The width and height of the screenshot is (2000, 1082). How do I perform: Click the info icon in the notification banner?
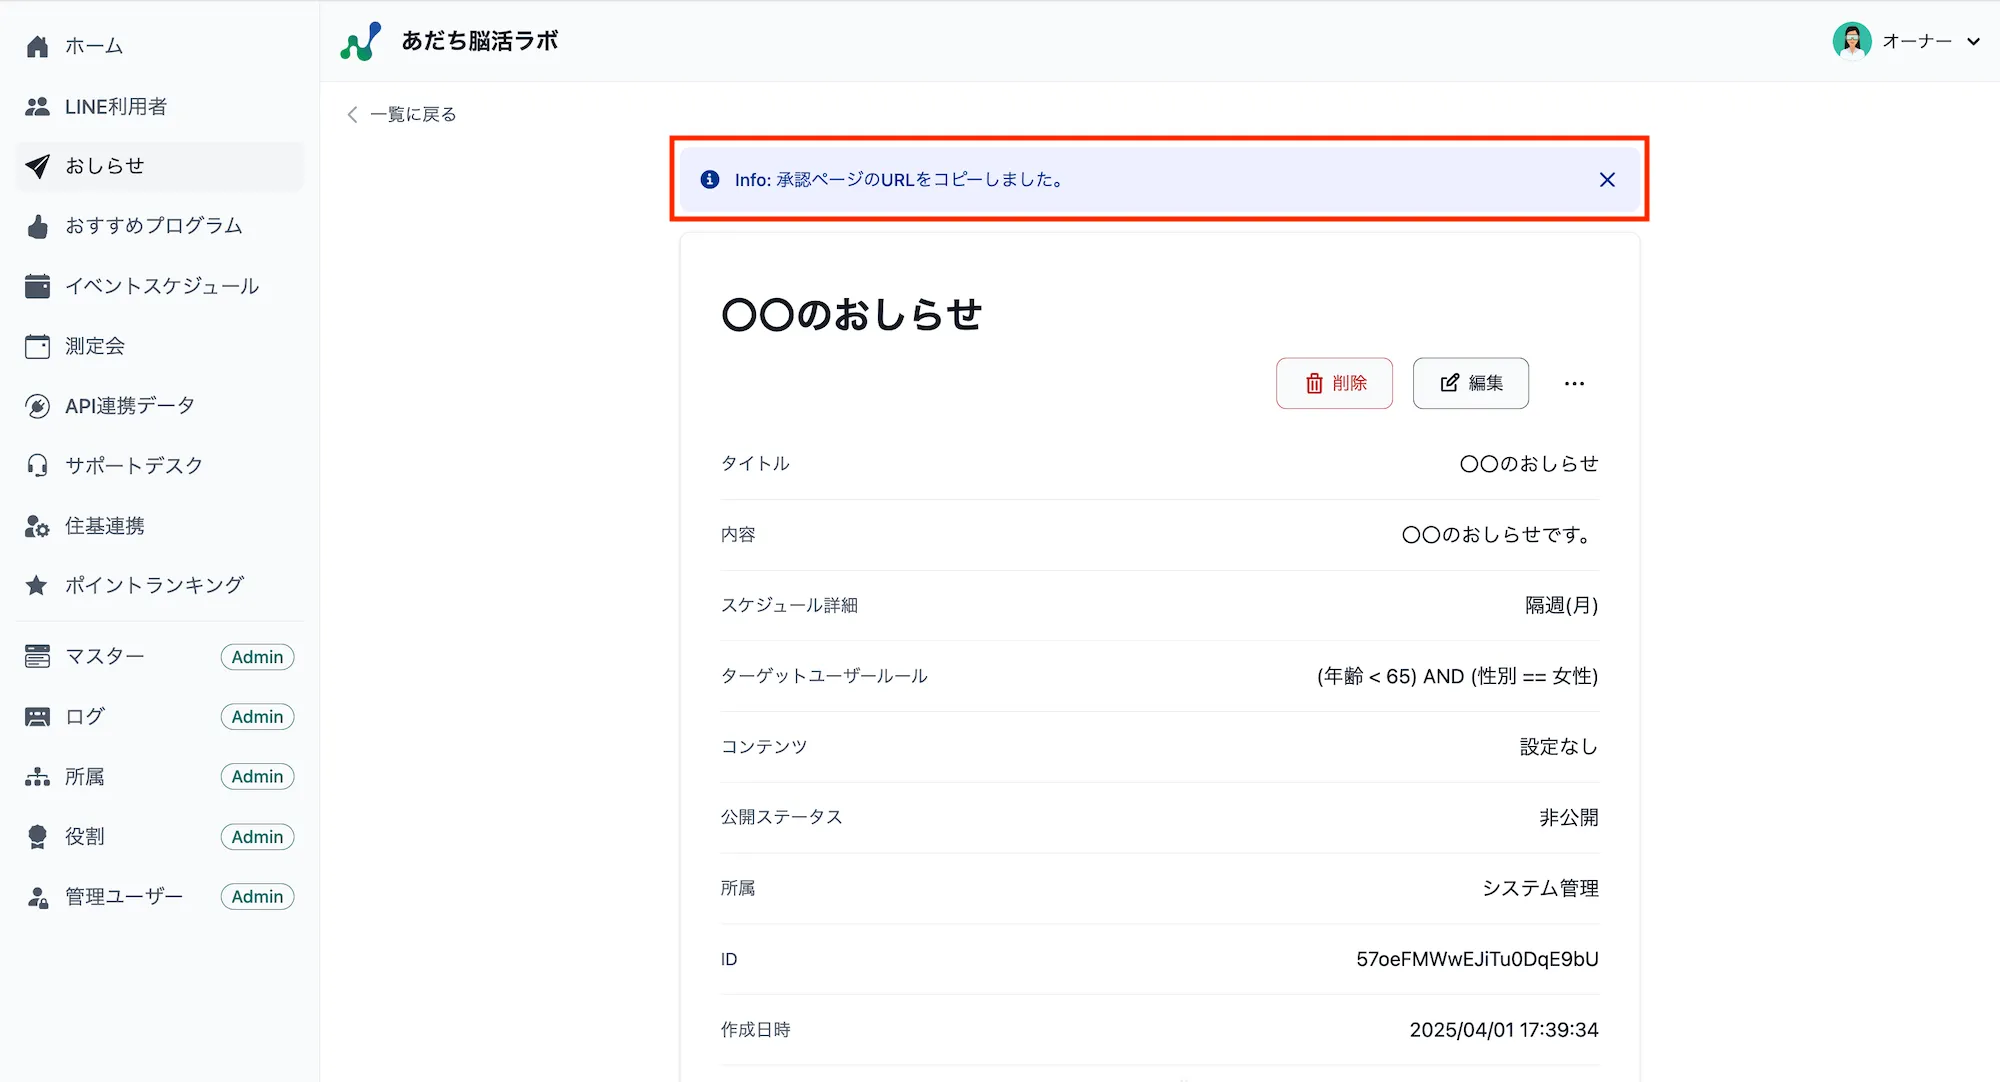pyautogui.click(x=709, y=180)
